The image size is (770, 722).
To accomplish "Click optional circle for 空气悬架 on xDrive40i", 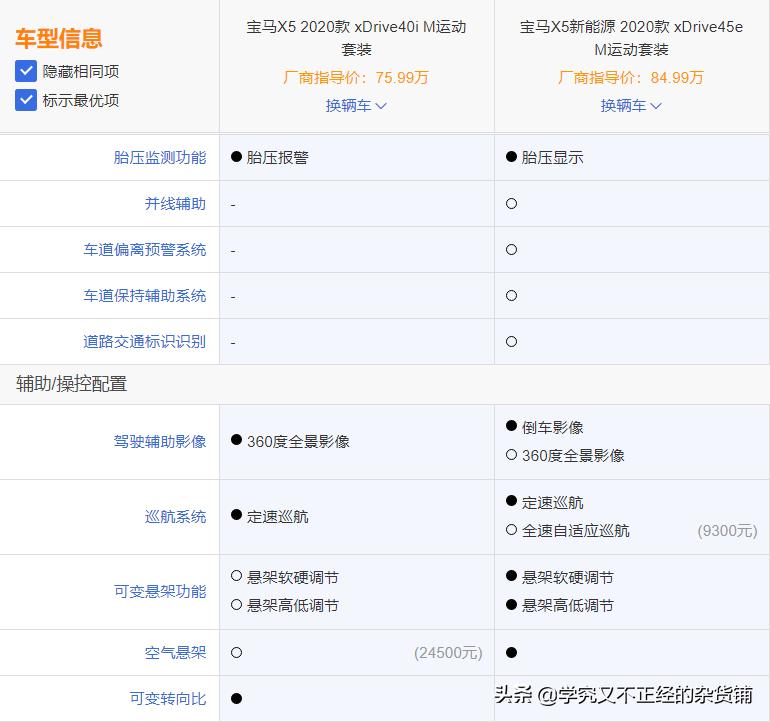I will pyautogui.click(x=236, y=653).
